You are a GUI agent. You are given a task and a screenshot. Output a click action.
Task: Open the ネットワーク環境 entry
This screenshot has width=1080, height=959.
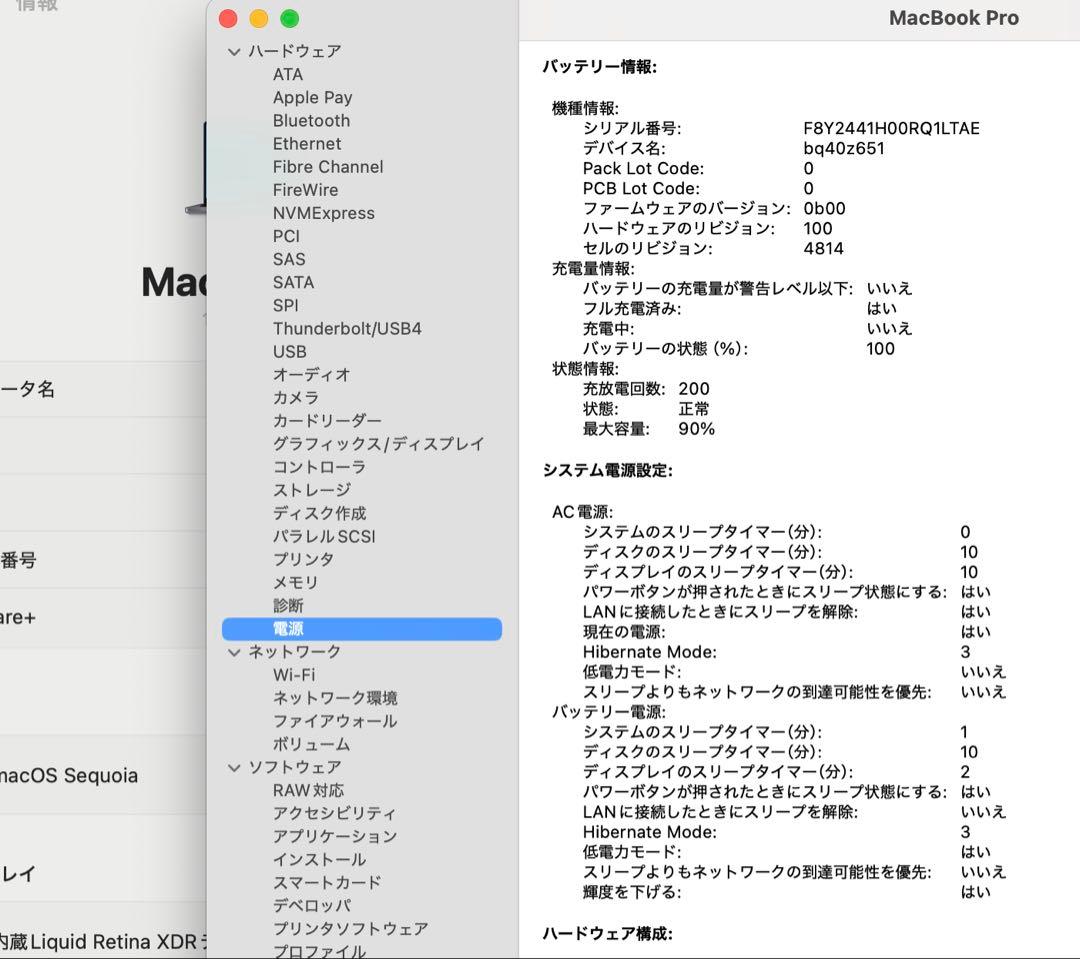click(x=335, y=699)
